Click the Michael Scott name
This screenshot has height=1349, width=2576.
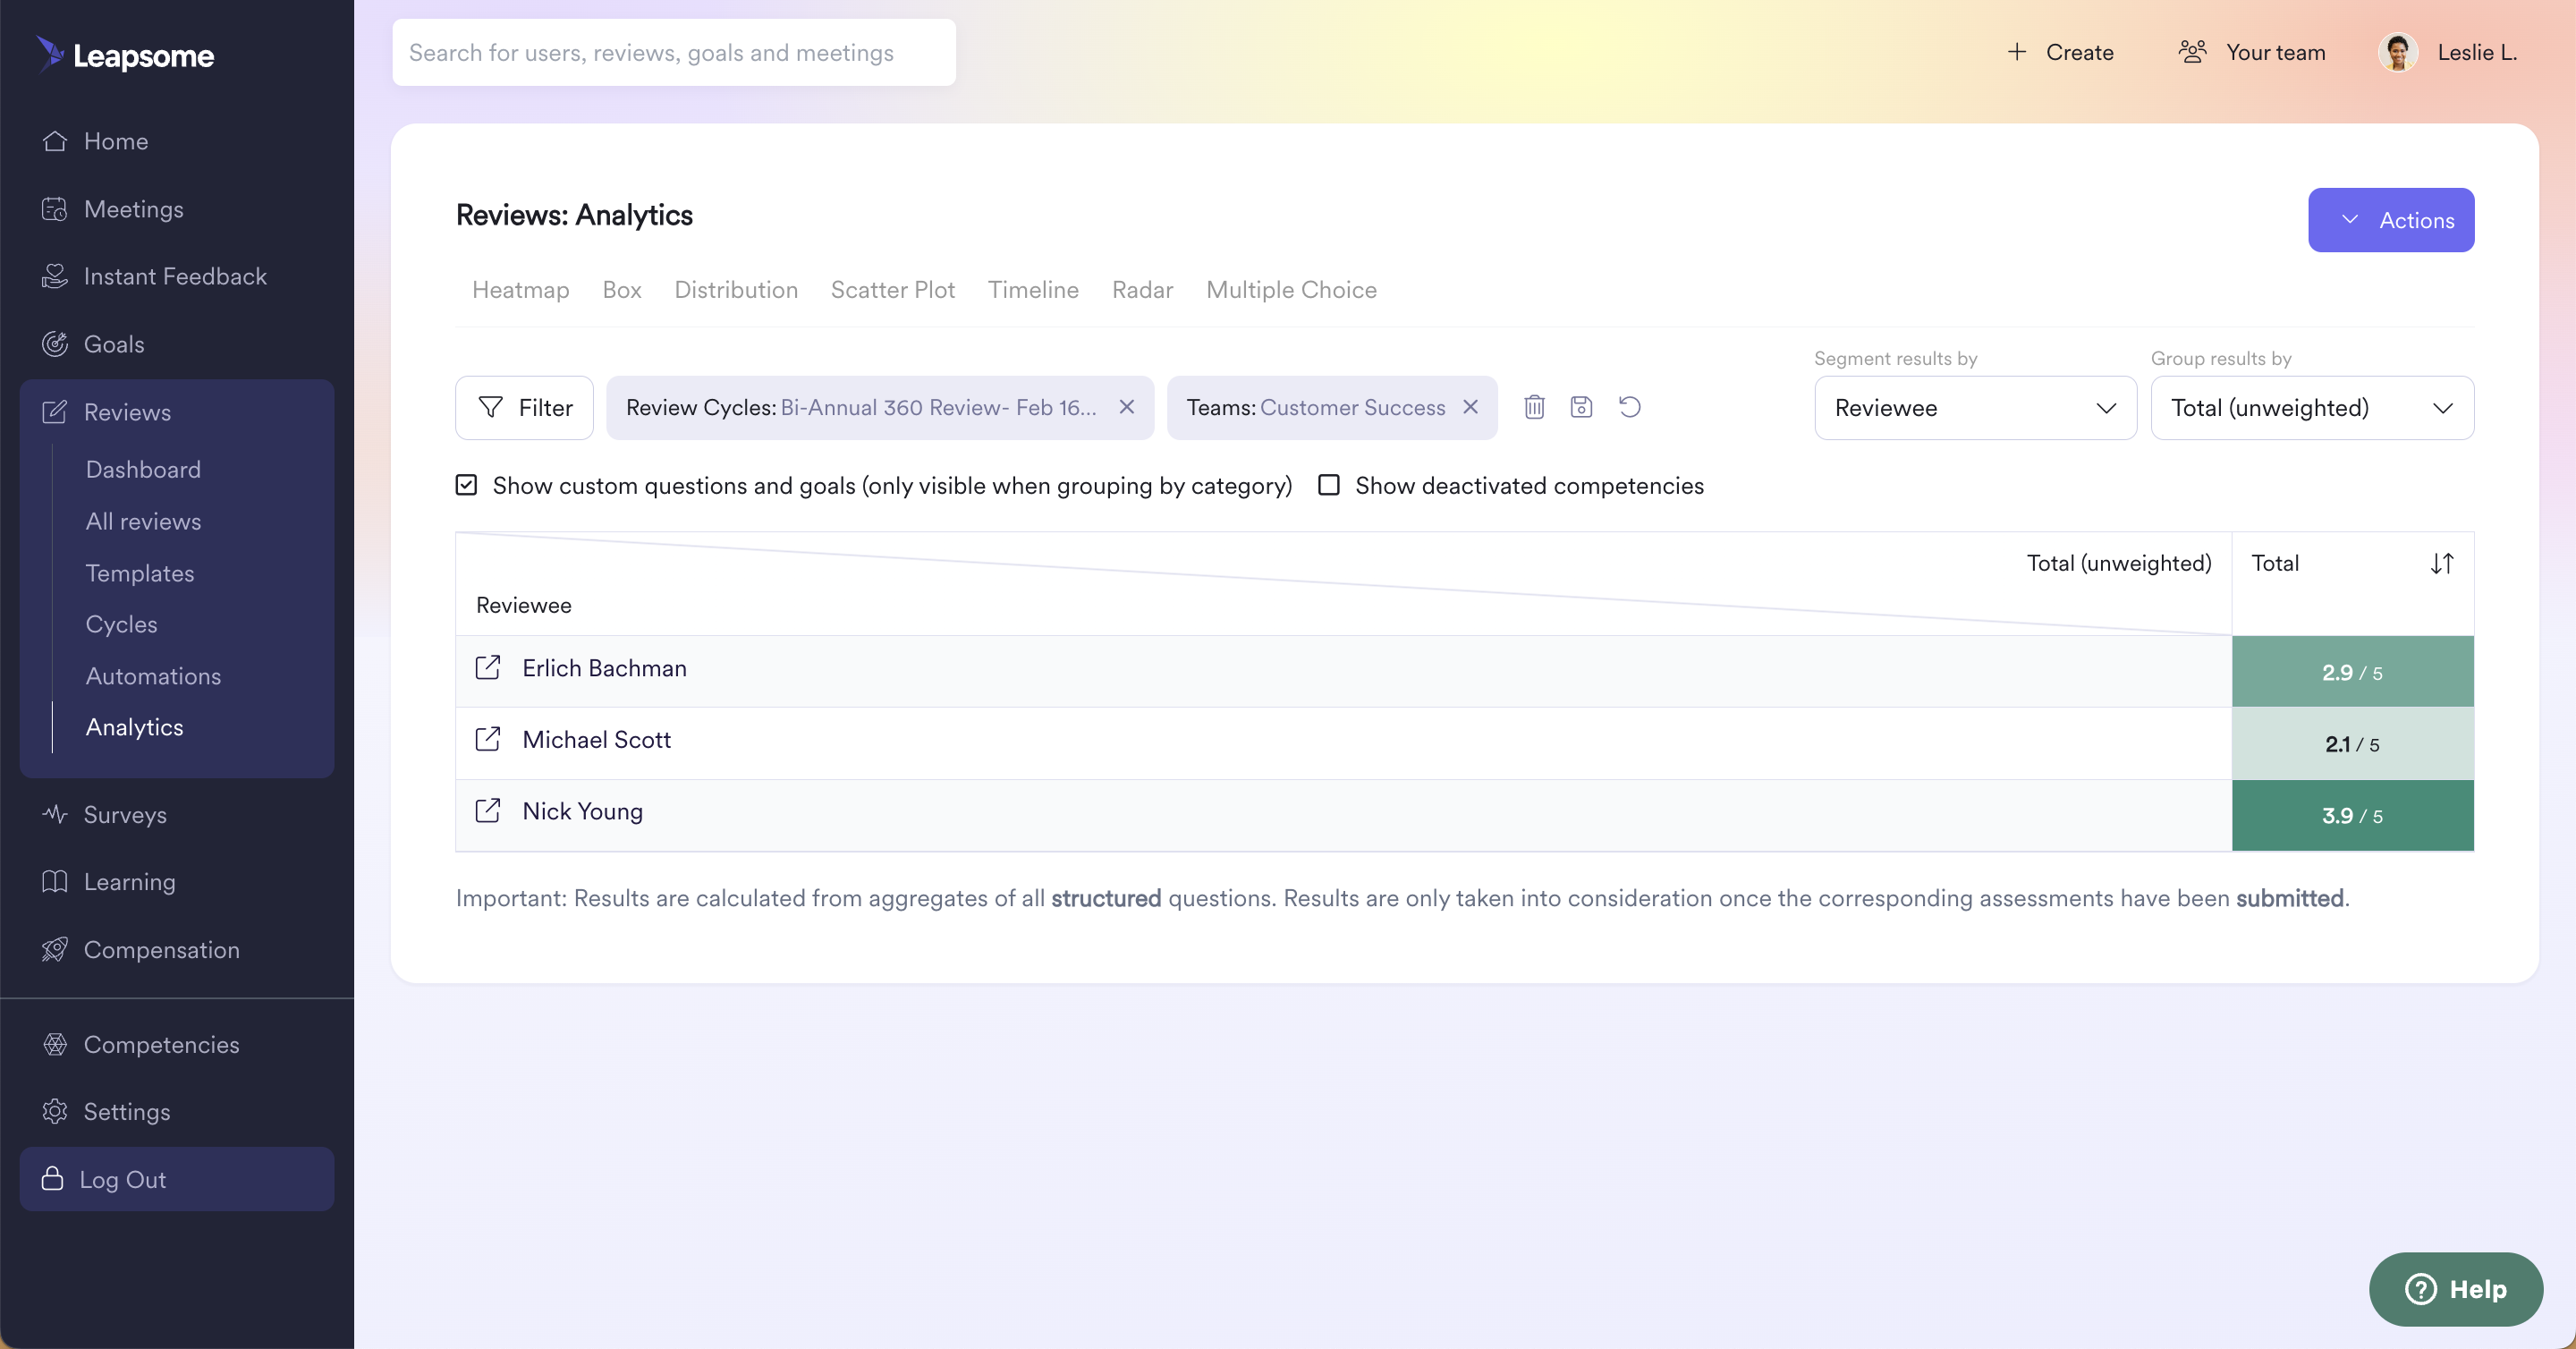click(596, 740)
